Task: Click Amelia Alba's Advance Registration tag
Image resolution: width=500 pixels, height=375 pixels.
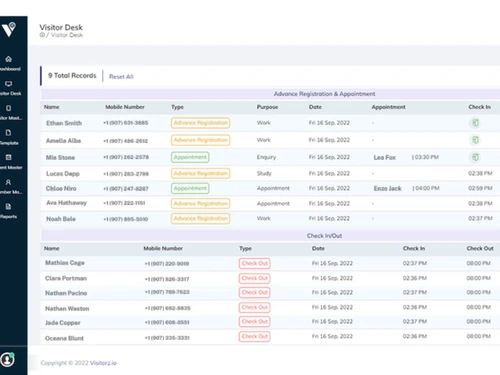Action: point(200,140)
